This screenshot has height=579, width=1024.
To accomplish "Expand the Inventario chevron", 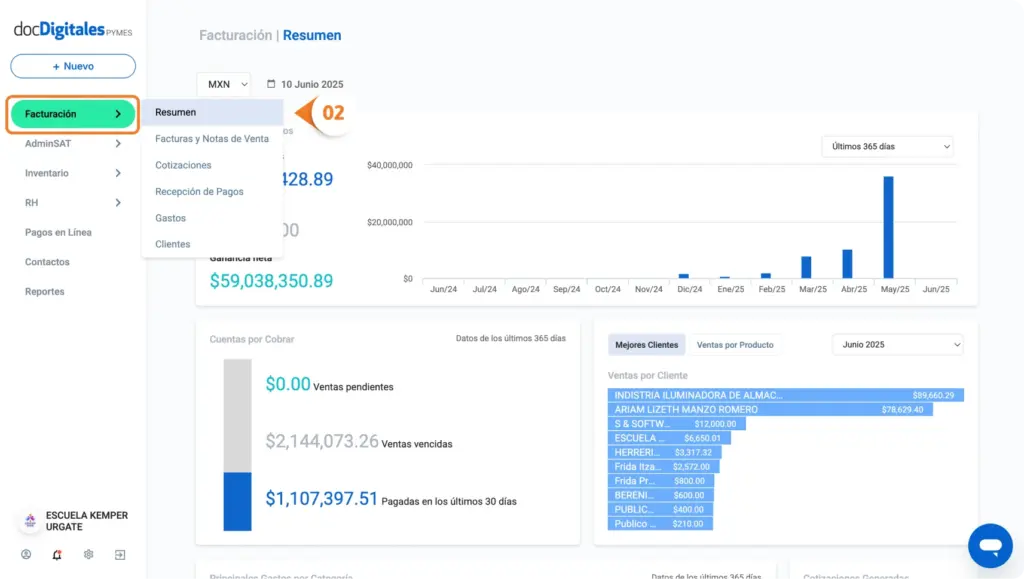I will tap(118, 173).
